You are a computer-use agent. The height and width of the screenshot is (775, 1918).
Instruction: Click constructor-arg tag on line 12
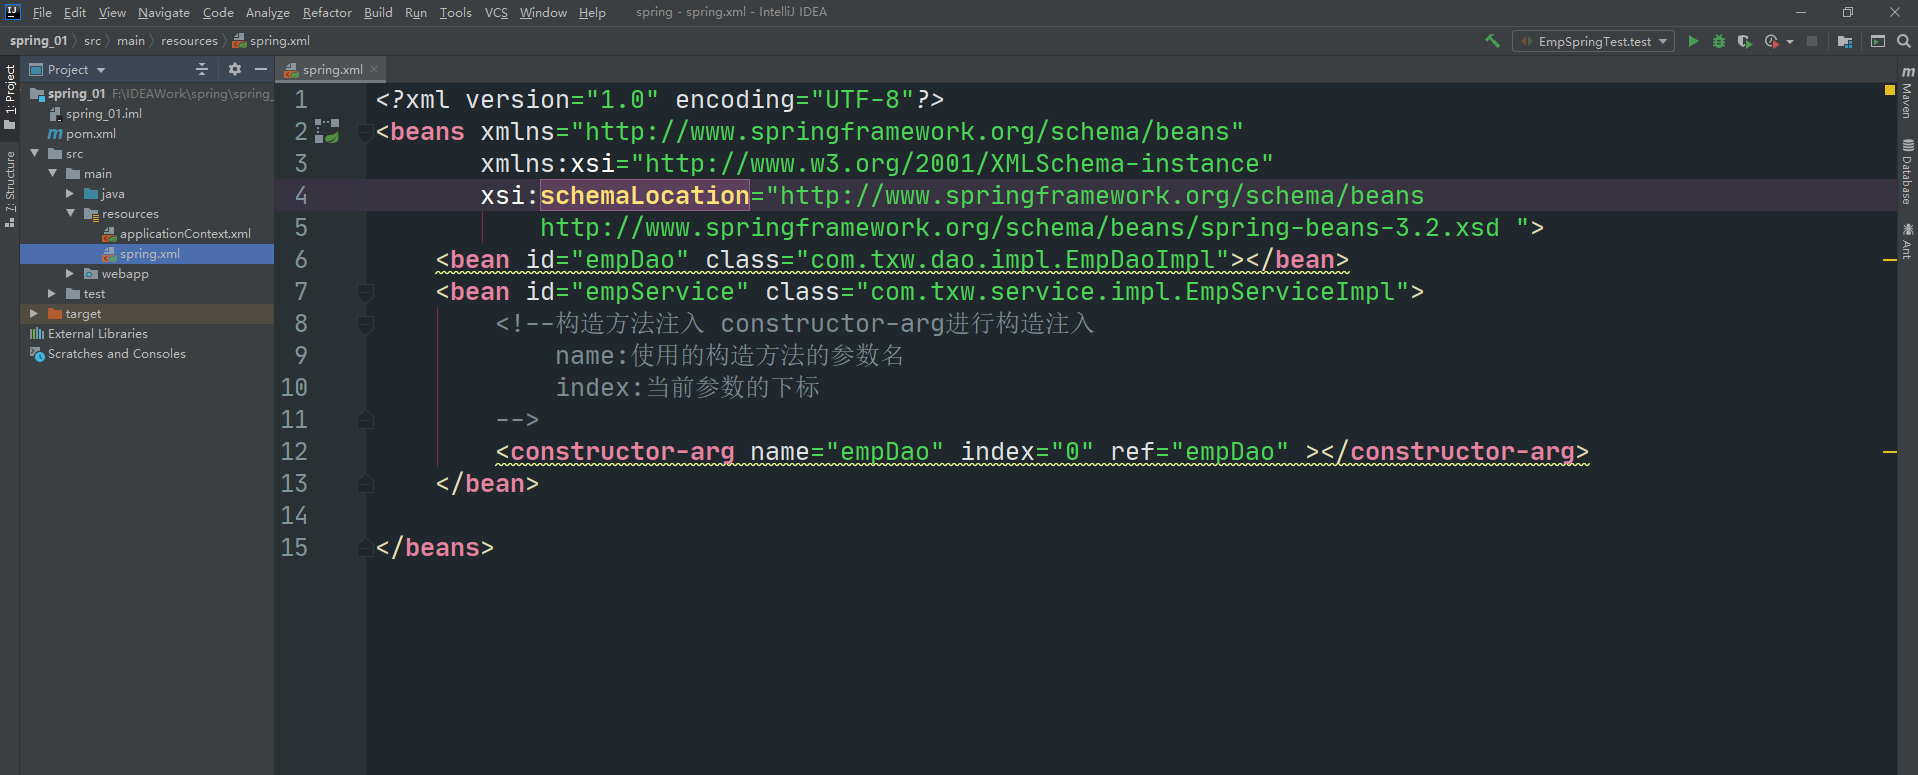(x=622, y=451)
